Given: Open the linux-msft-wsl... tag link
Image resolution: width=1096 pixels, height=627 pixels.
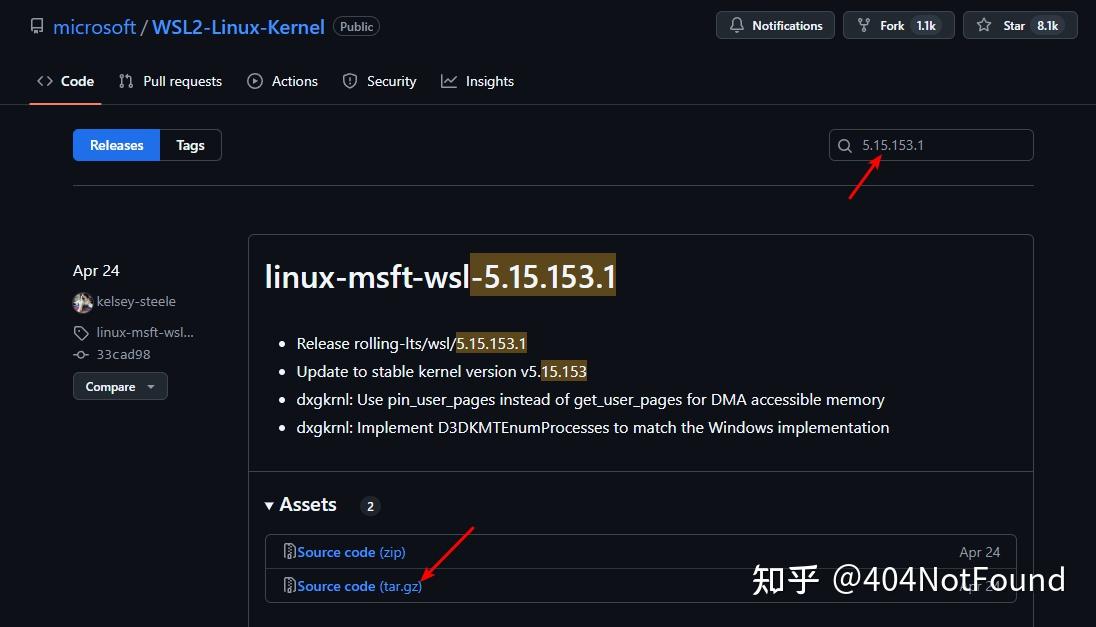Looking at the screenshot, I should 145,332.
